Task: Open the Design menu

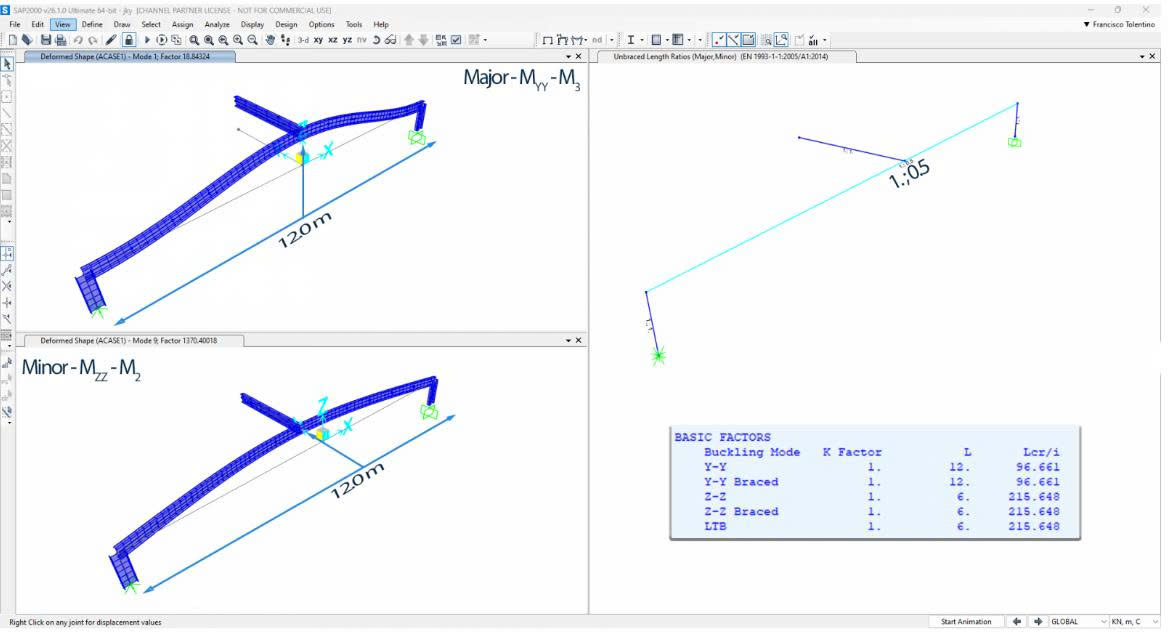Action: [286, 24]
